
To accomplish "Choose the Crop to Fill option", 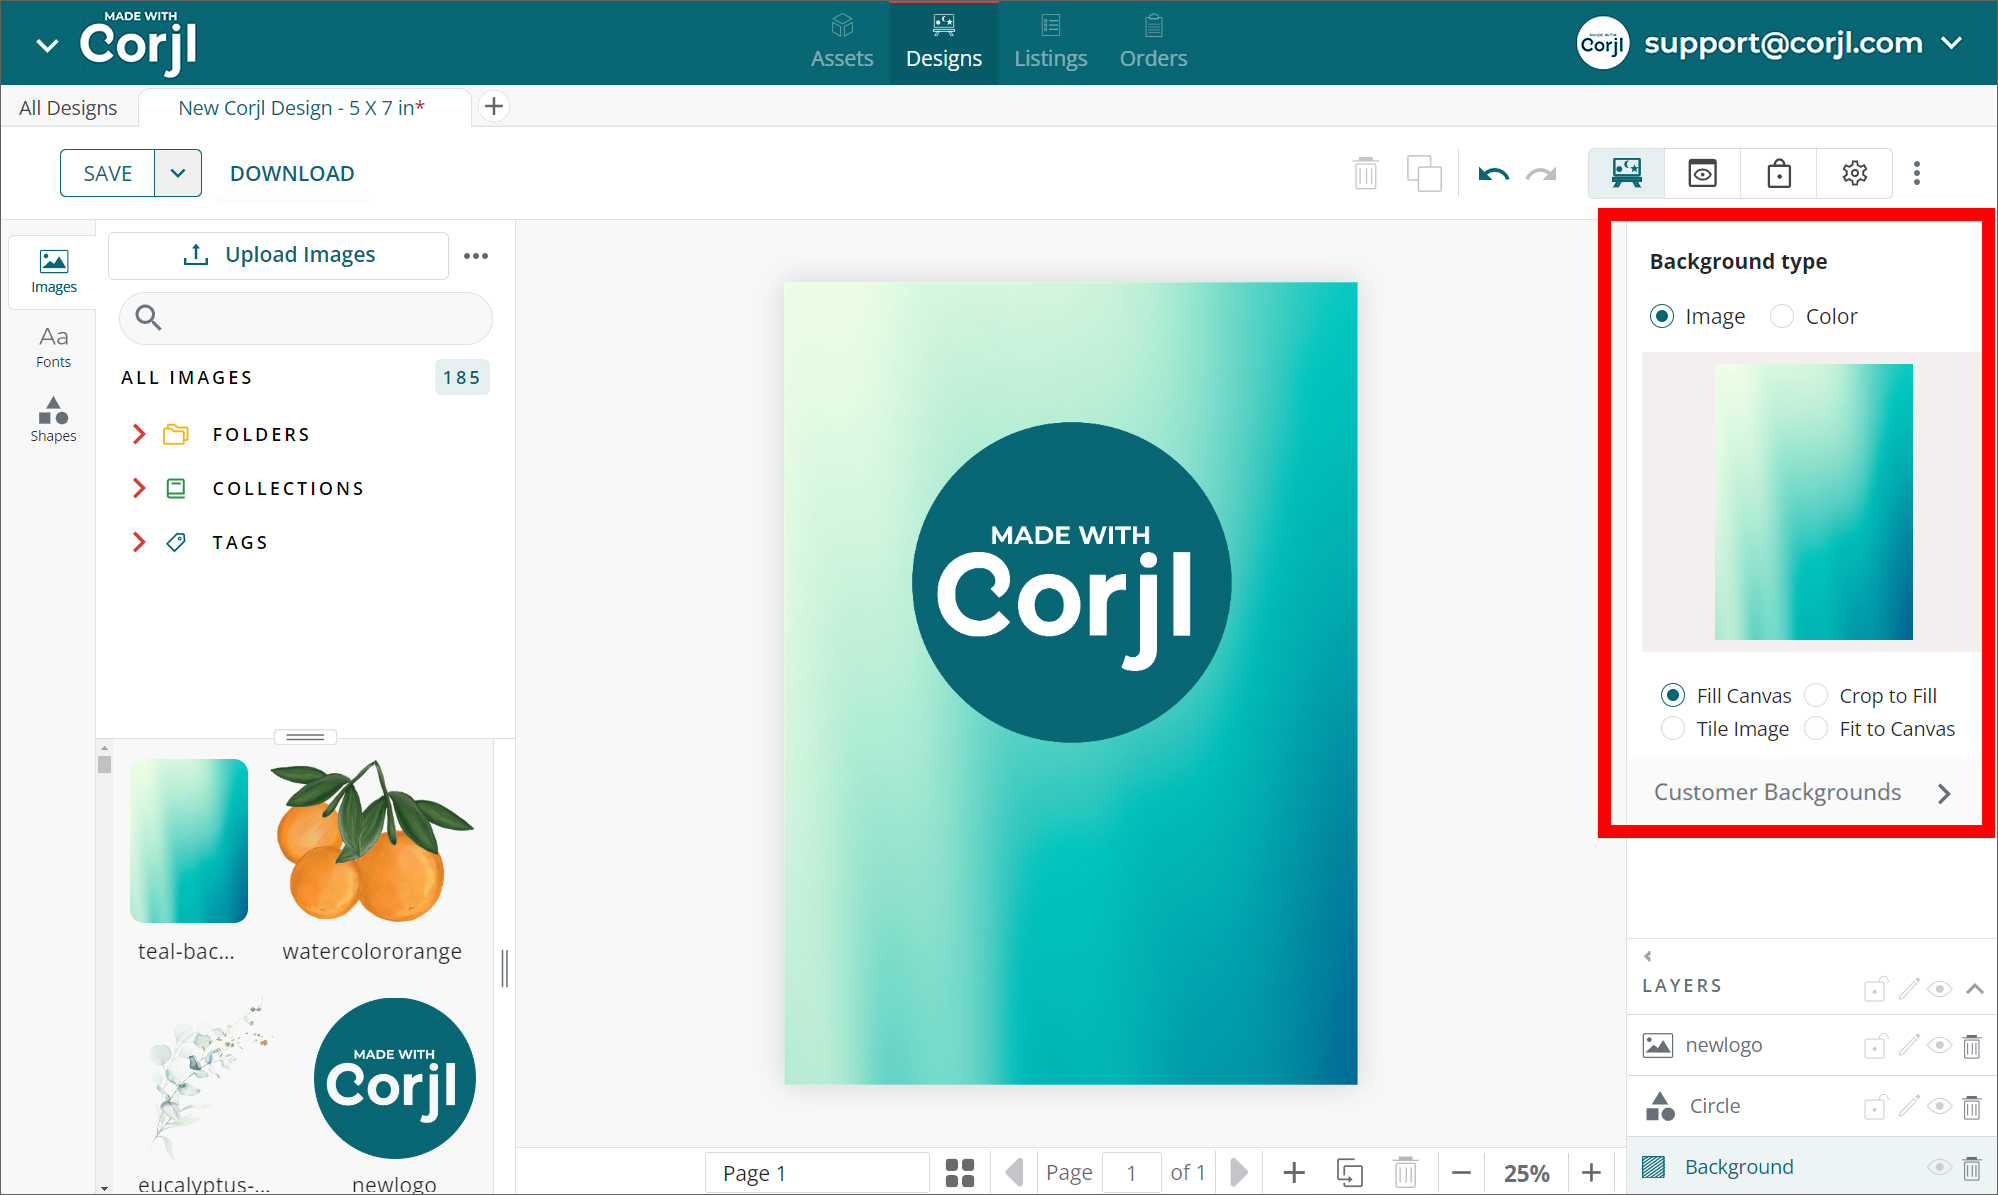I will click(1816, 695).
